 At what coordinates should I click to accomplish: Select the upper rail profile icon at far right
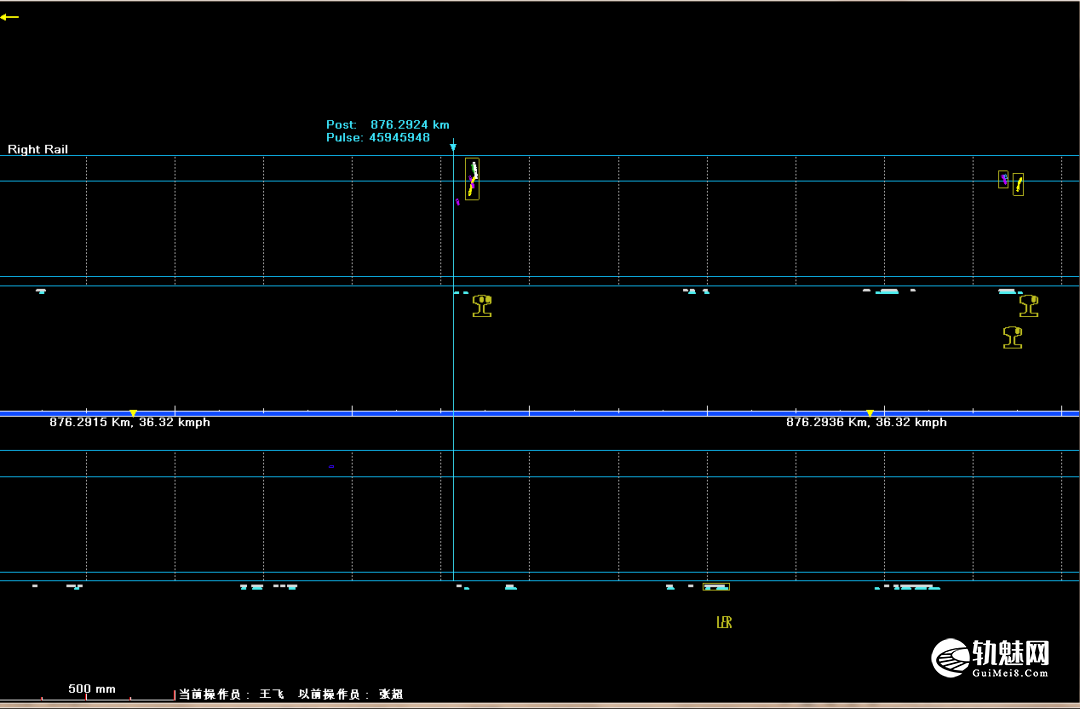coord(1029,306)
